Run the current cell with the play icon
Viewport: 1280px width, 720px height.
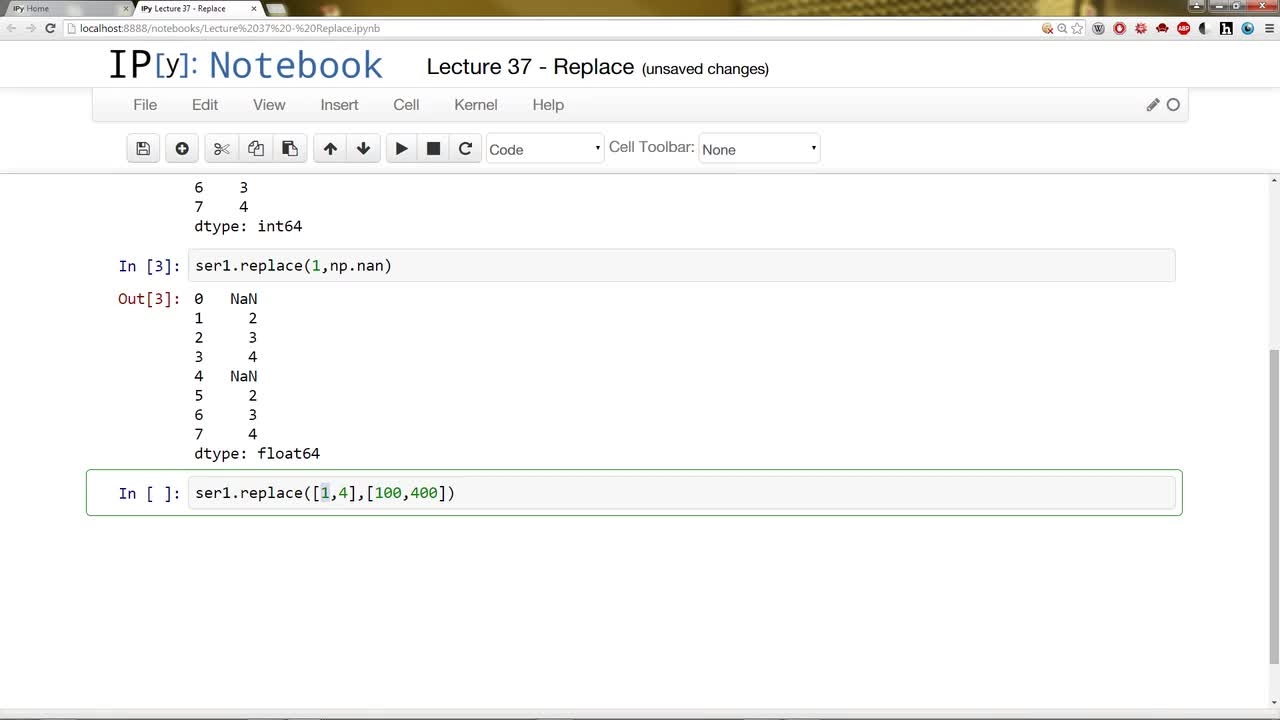click(x=401, y=149)
